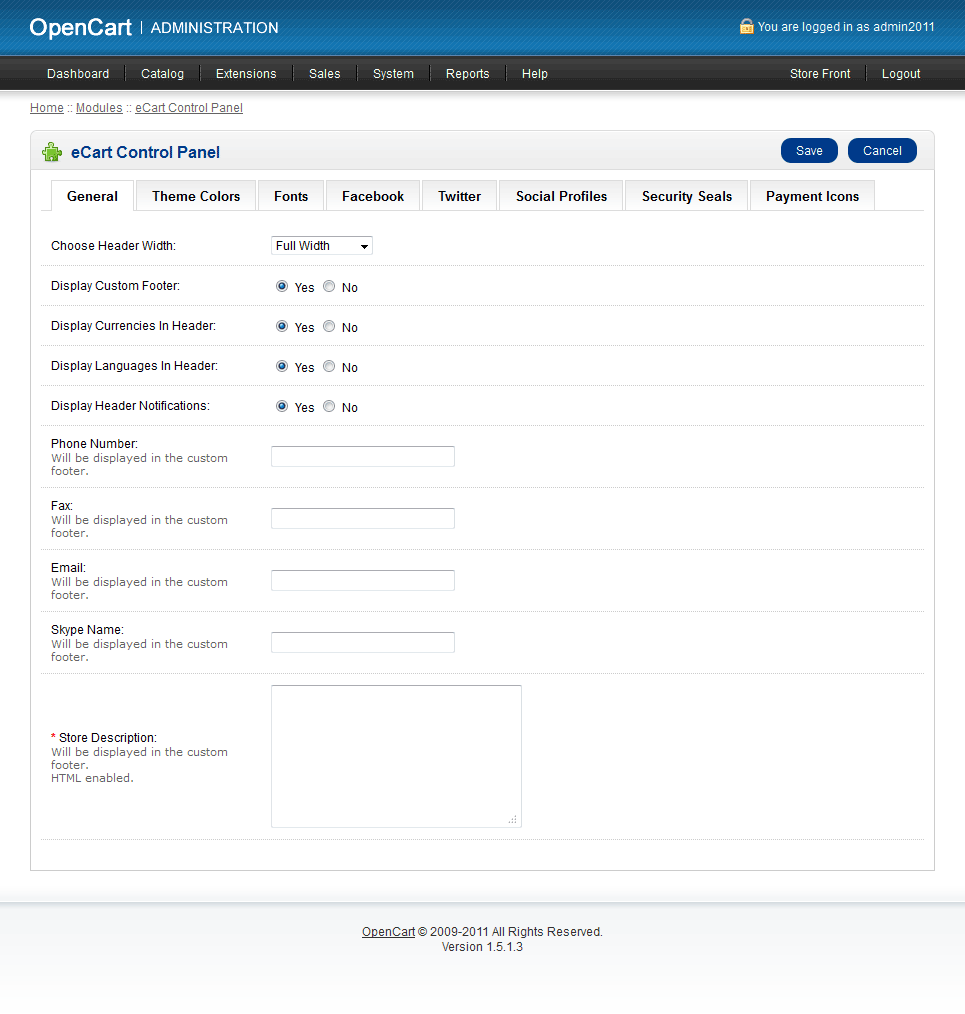The width and height of the screenshot is (965, 1014).
Task: Click the 'eCart Control Panel' page heading
Action: pos(146,152)
